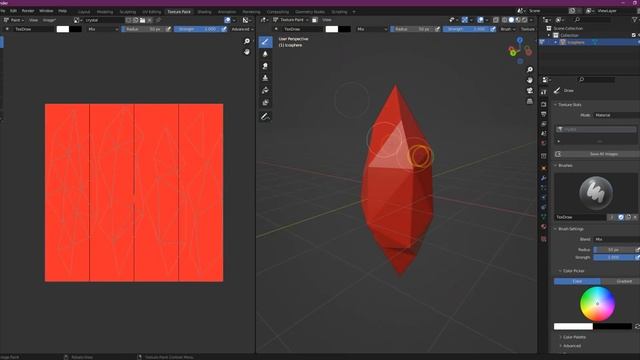Viewport: 640px width, 360px height.
Task: Open the Texture properties tab at bottom of sidebar
Action: [x=544, y=239]
